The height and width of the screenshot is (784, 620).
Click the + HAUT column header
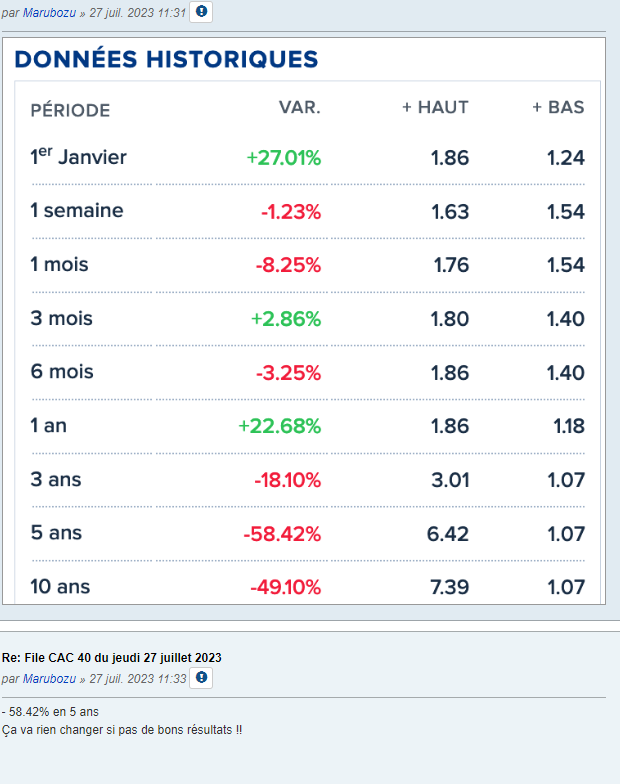435,108
